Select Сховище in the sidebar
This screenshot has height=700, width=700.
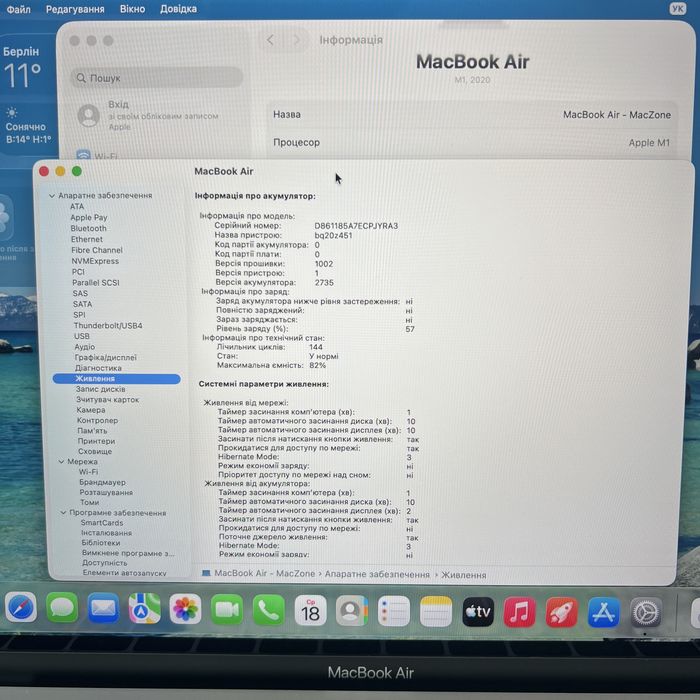pos(95,451)
